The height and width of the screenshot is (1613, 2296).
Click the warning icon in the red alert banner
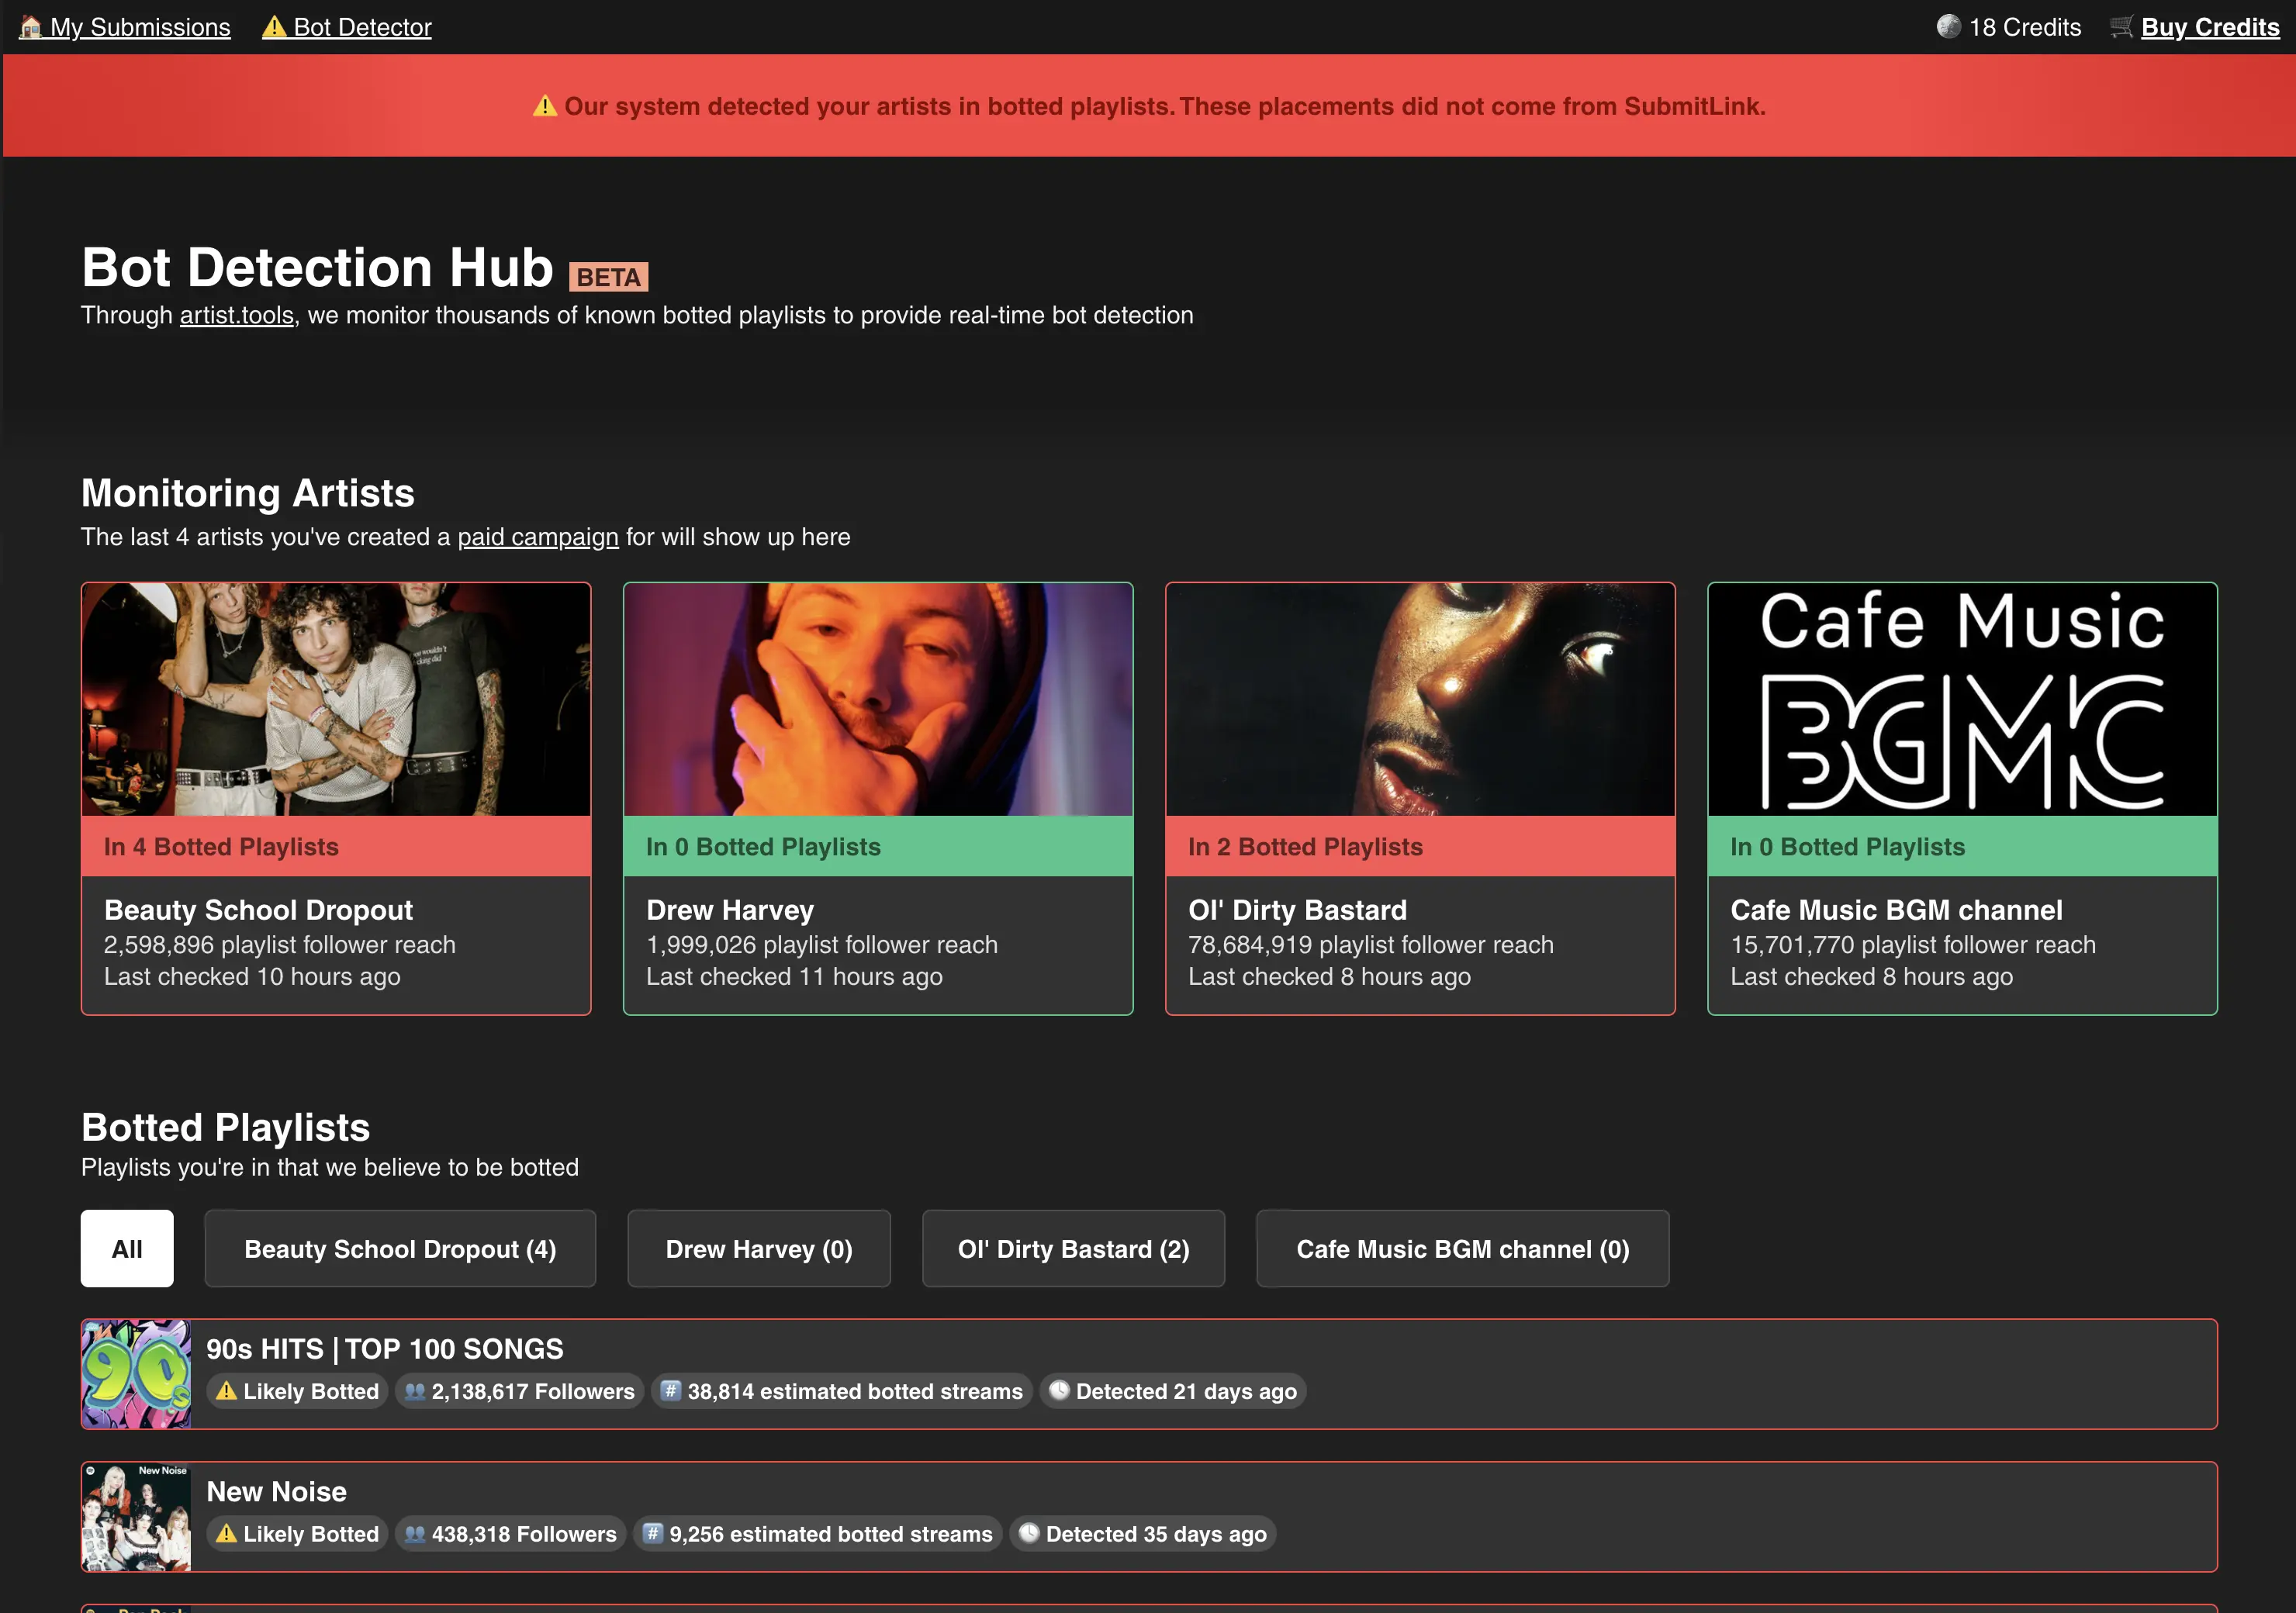545,105
